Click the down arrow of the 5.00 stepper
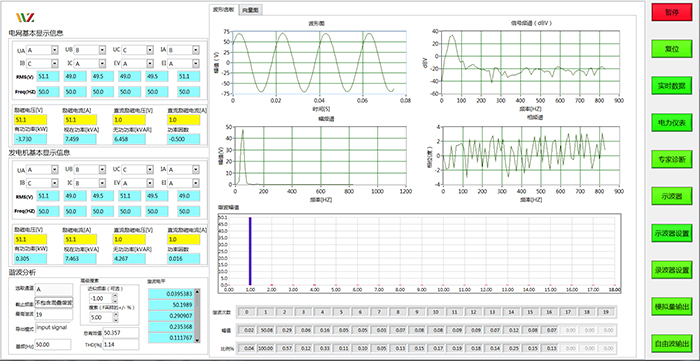700x361 pixels. pyautogui.click(x=115, y=320)
